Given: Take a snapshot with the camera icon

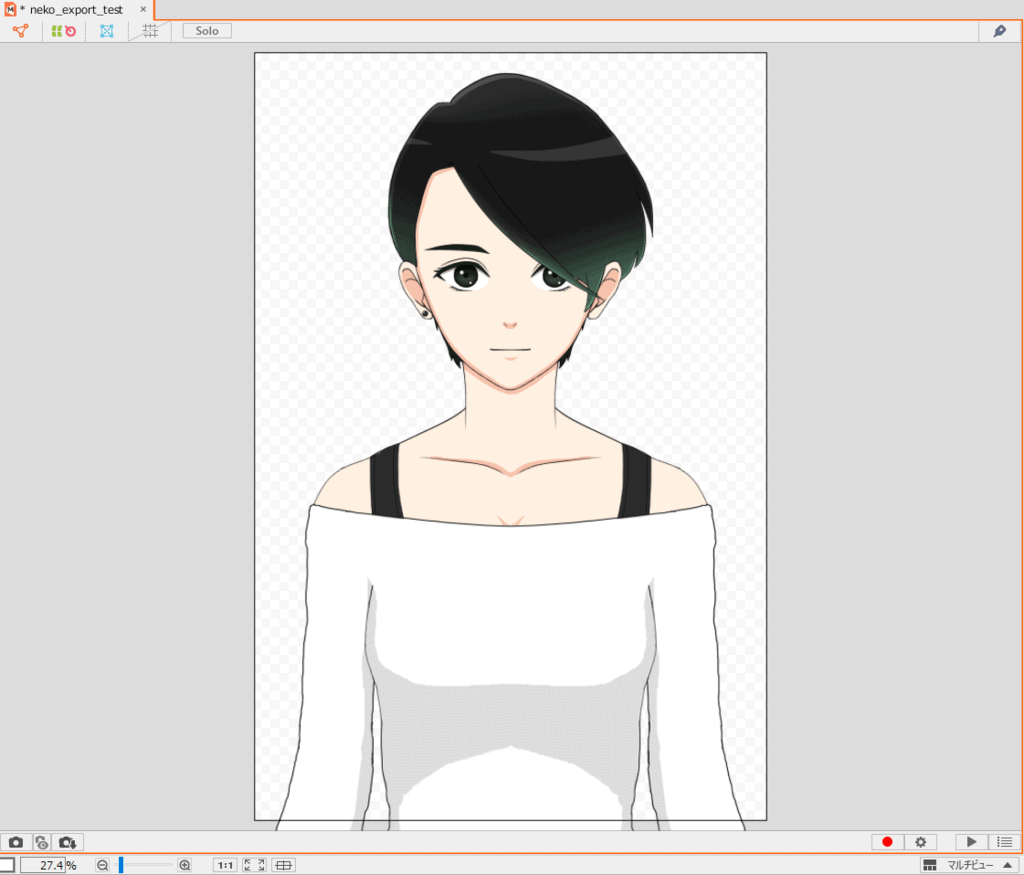Looking at the screenshot, I should point(16,842).
